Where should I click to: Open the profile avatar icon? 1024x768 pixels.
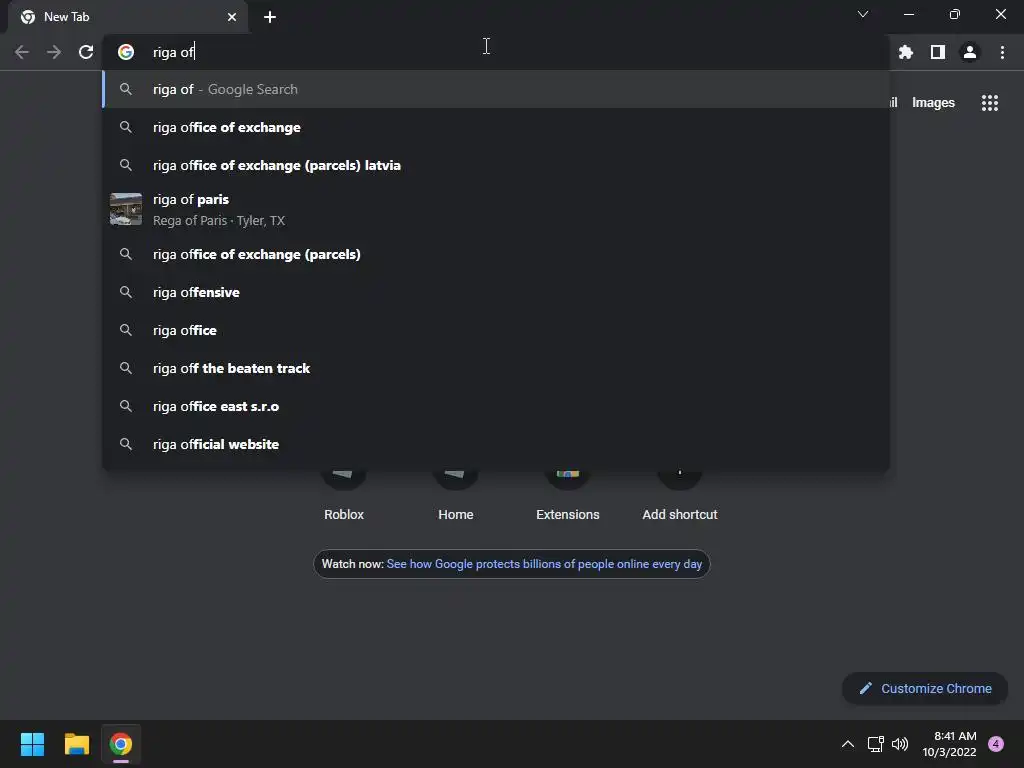click(x=970, y=52)
